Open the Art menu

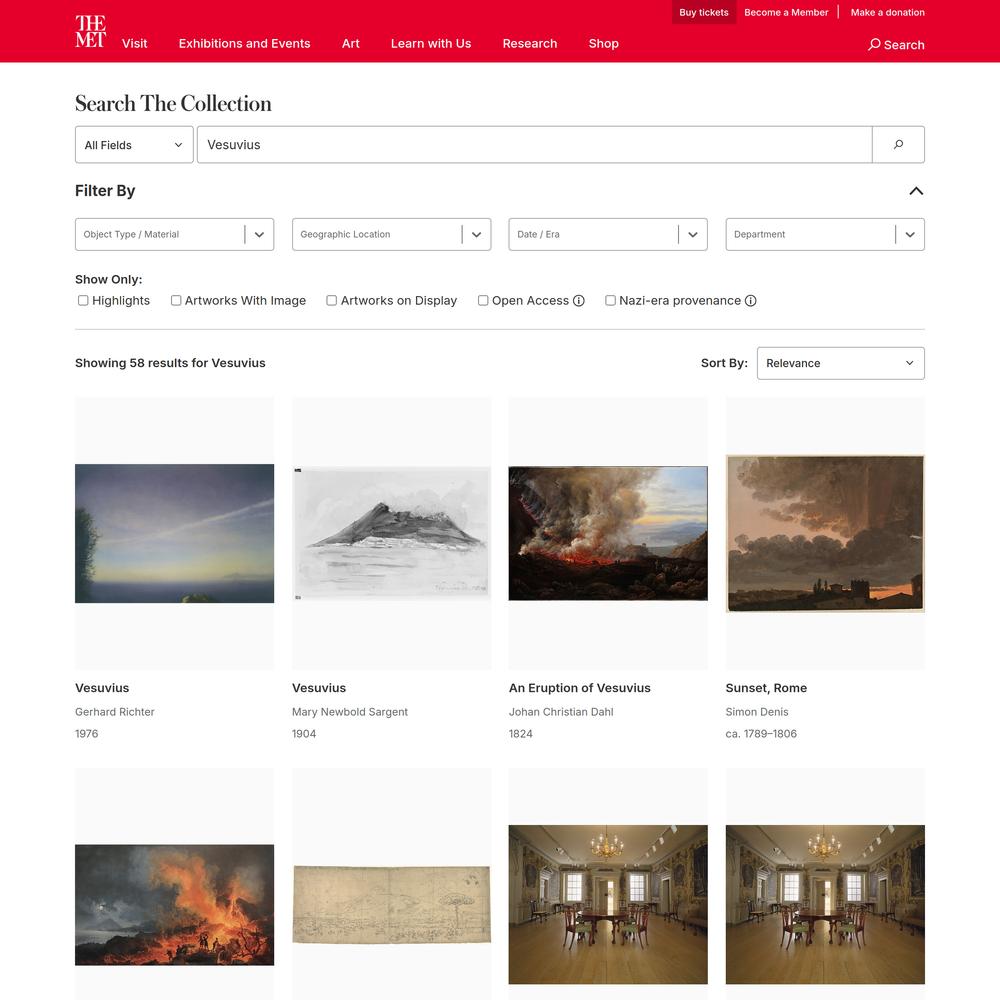coord(351,43)
